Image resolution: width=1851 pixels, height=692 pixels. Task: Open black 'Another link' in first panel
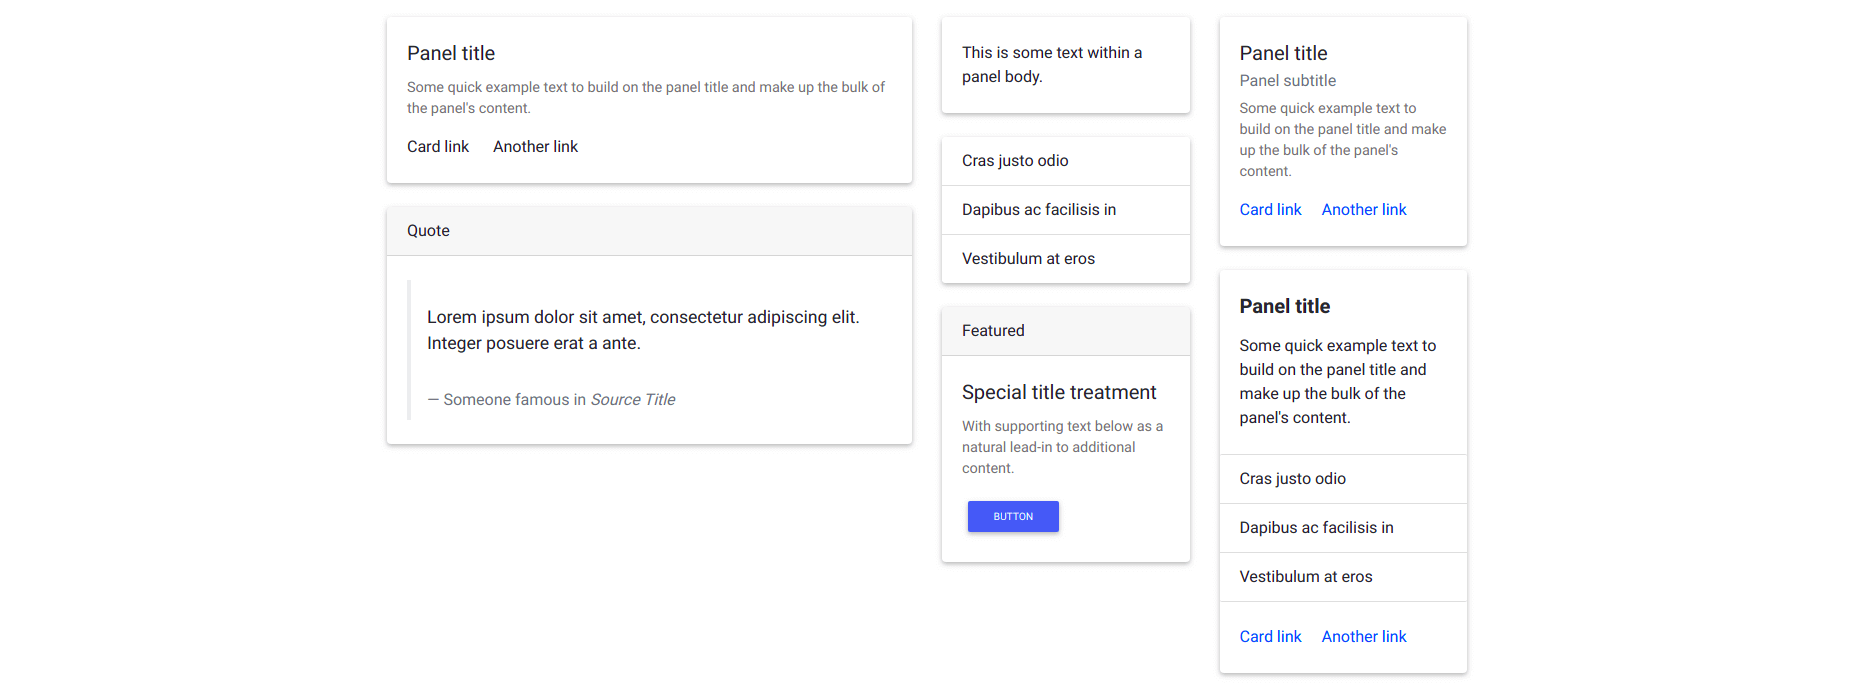[x=535, y=147]
